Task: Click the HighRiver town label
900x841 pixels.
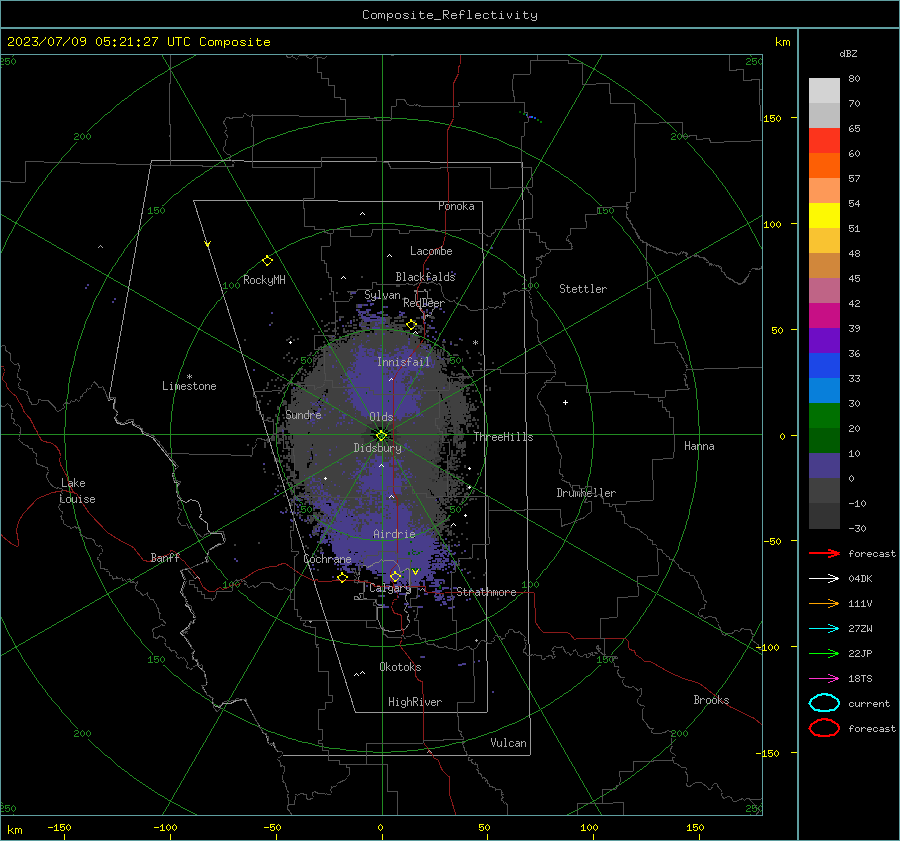Action: pyautogui.click(x=415, y=702)
